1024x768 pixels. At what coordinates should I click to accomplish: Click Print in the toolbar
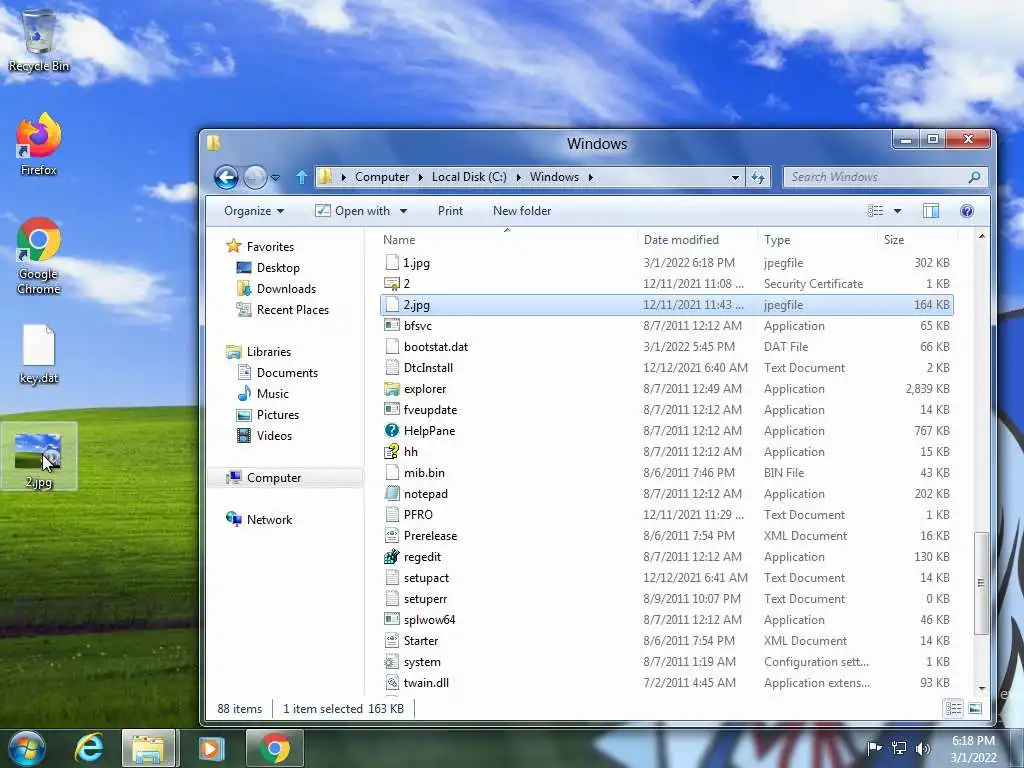tap(450, 211)
